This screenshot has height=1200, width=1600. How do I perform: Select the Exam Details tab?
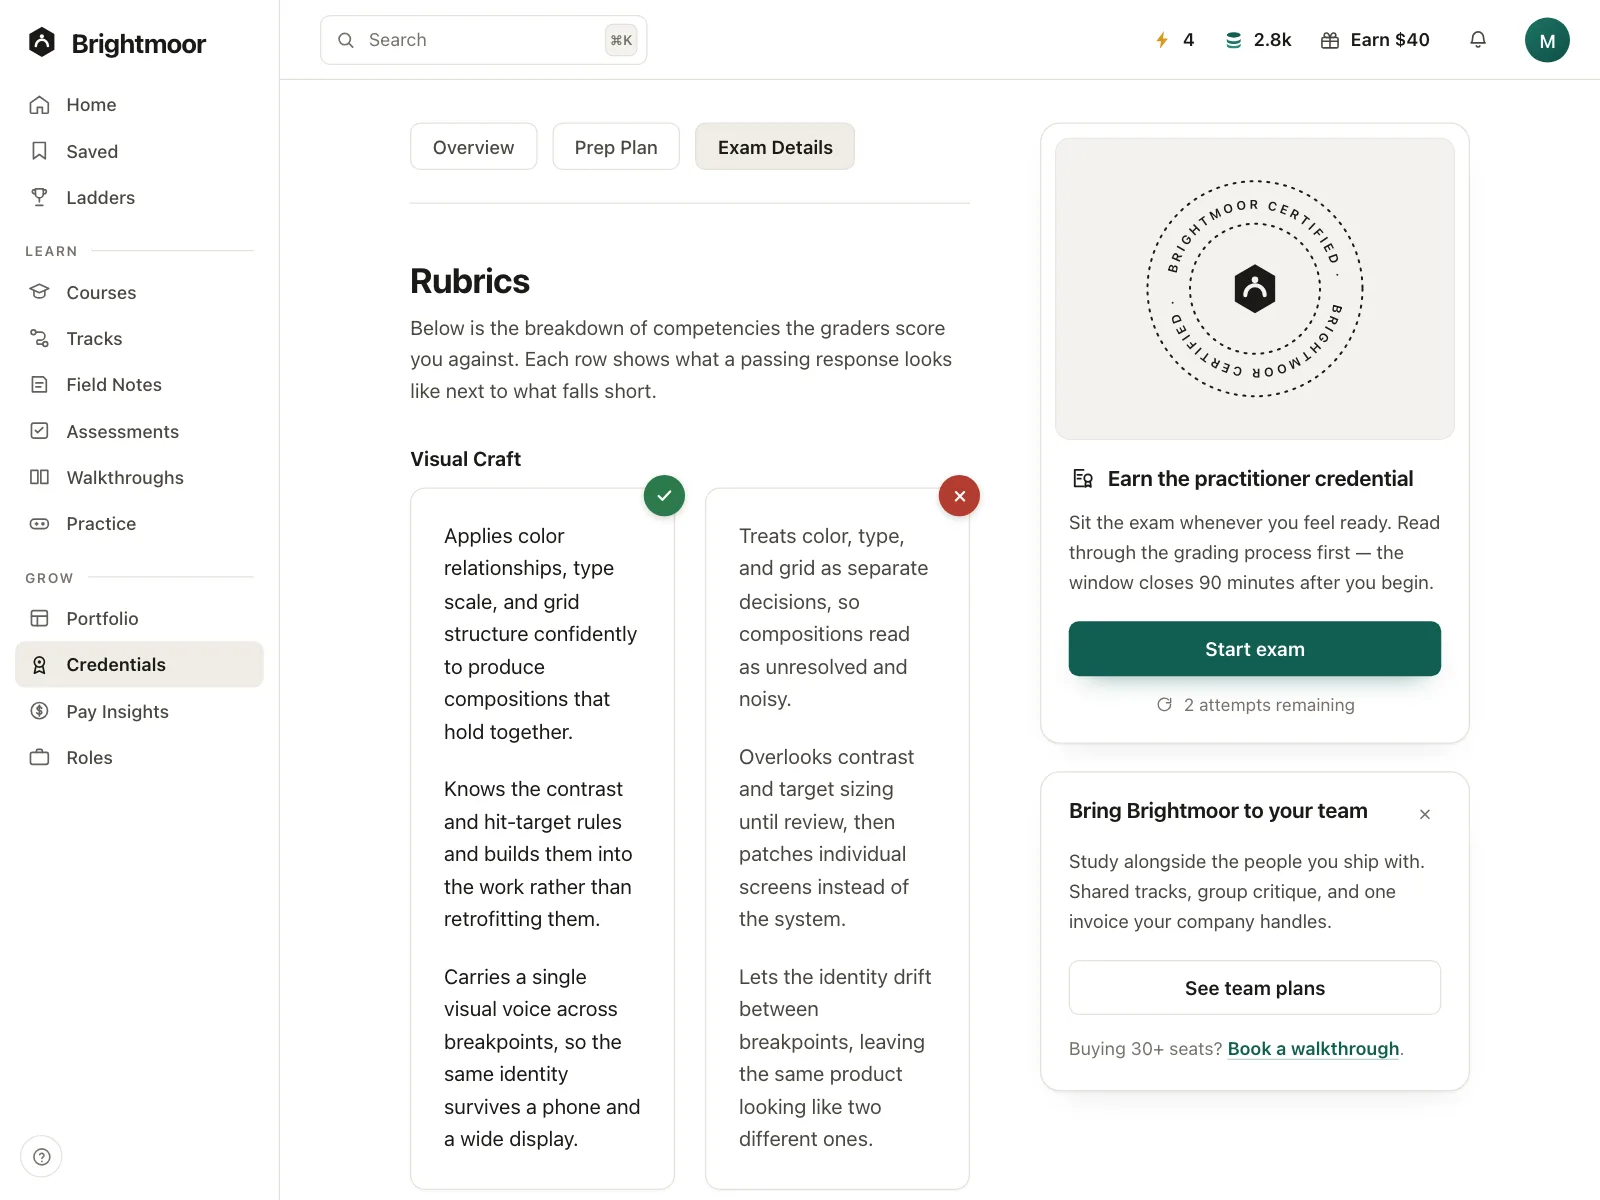tap(775, 147)
